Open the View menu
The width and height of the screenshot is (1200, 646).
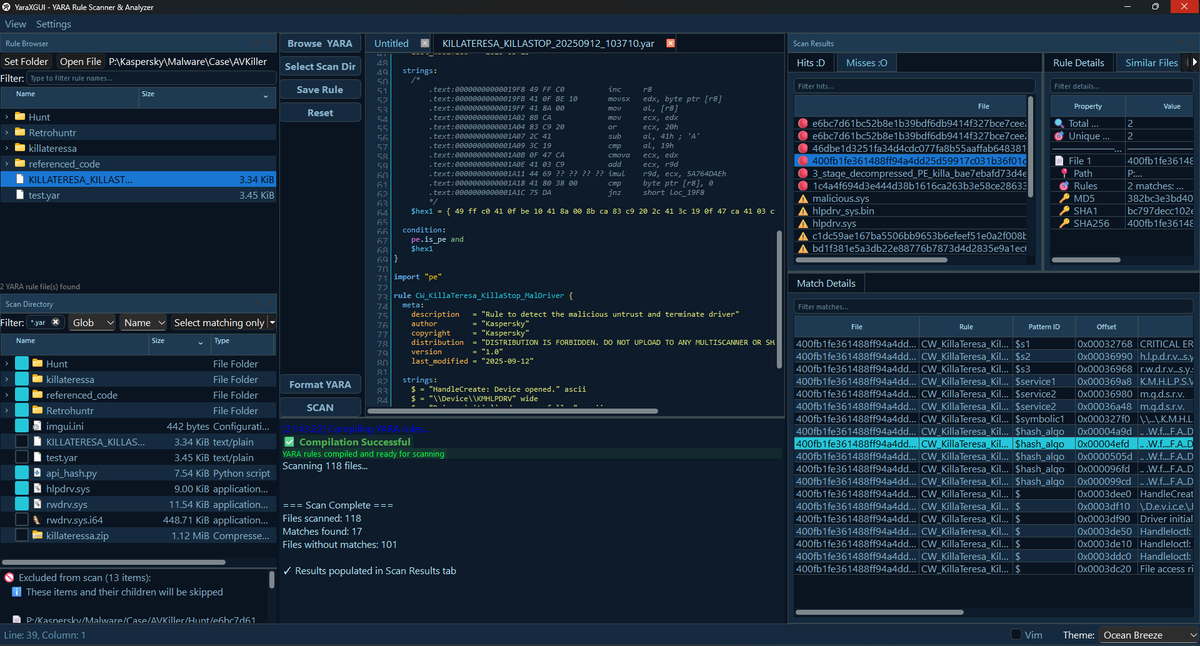pos(14,24)
